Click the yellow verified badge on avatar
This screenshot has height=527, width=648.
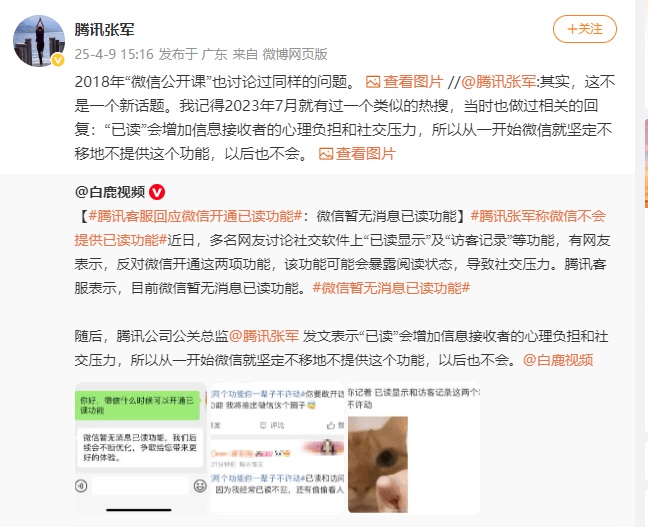point(58,60)
